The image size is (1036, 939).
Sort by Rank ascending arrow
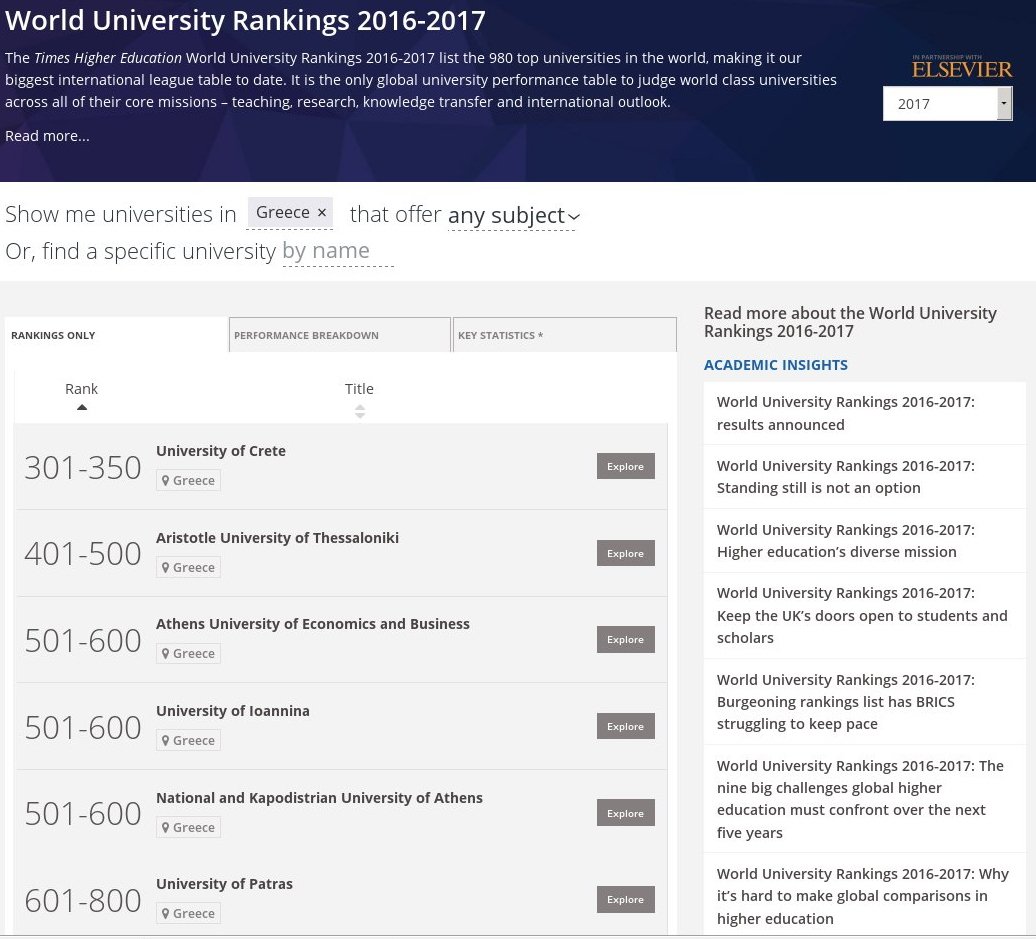pos(81,407)
